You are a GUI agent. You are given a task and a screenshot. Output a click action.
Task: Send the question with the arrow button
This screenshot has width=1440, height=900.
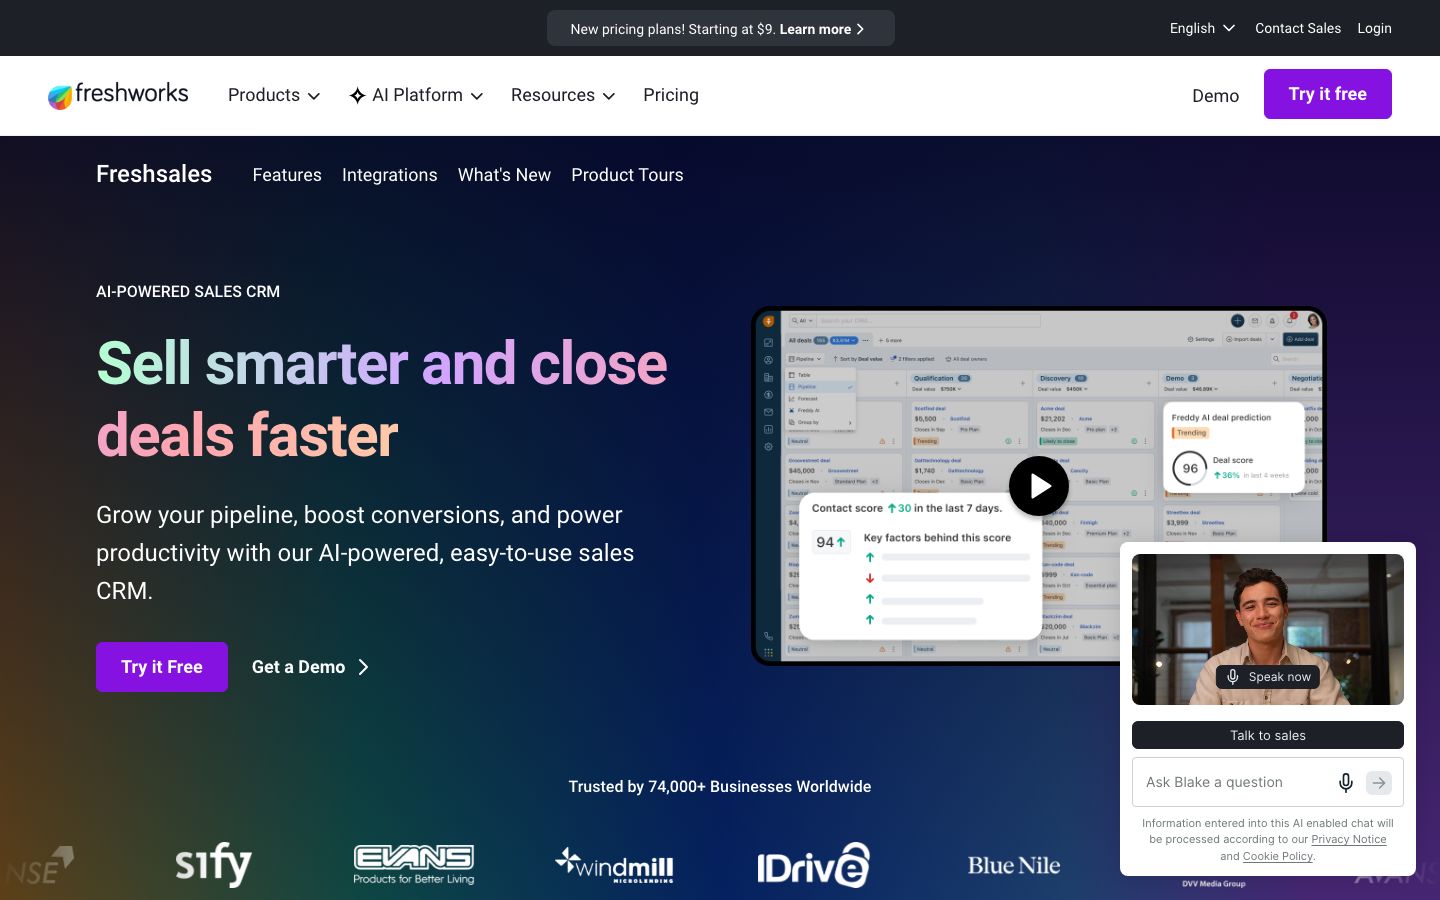[1379, 782]
